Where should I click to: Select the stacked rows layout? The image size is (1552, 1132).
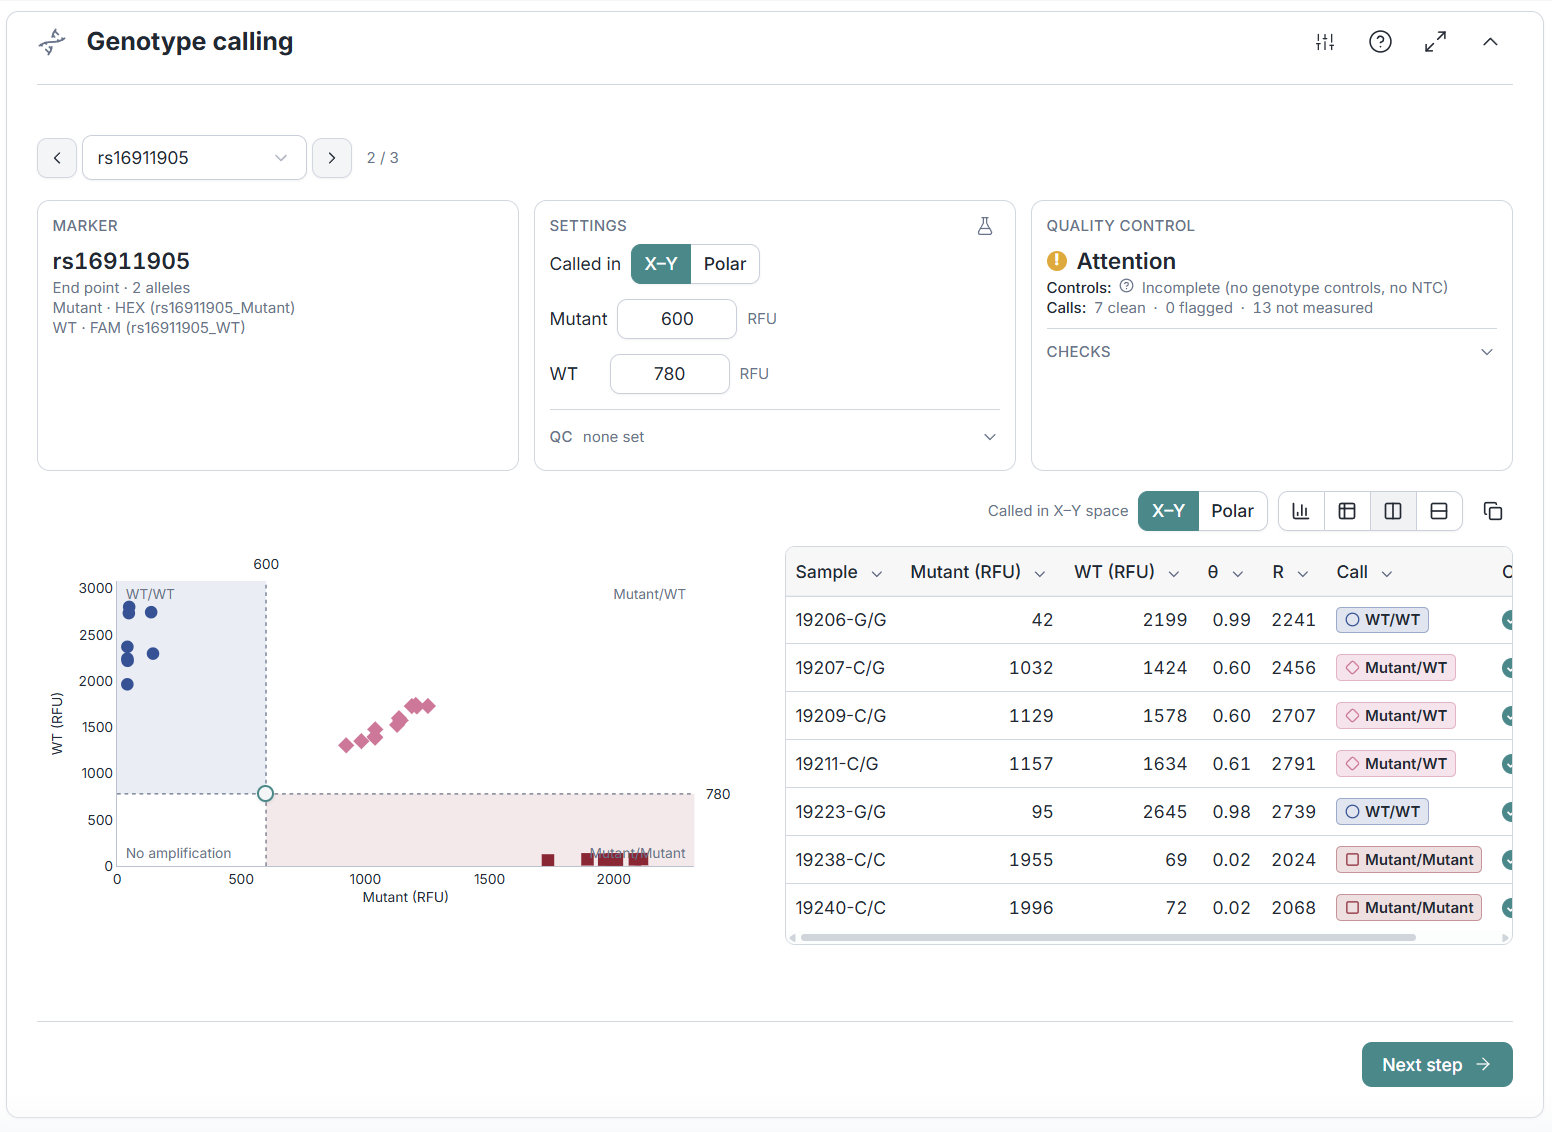pyautogui.click(x=1439, y=511)
